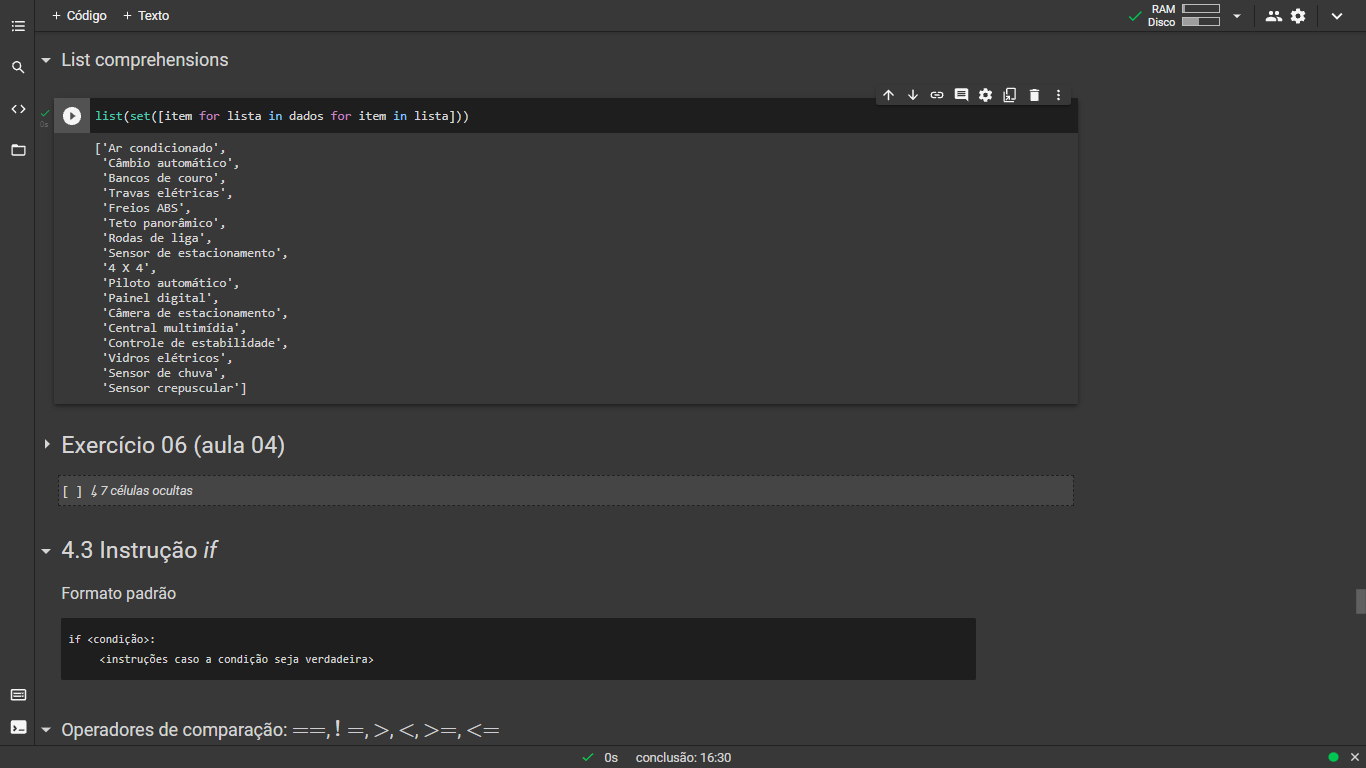The height and width of the screenshot is (768, 1366).
Task: Mirror the cell in a tab
Action: click(x=1010, y=95)
